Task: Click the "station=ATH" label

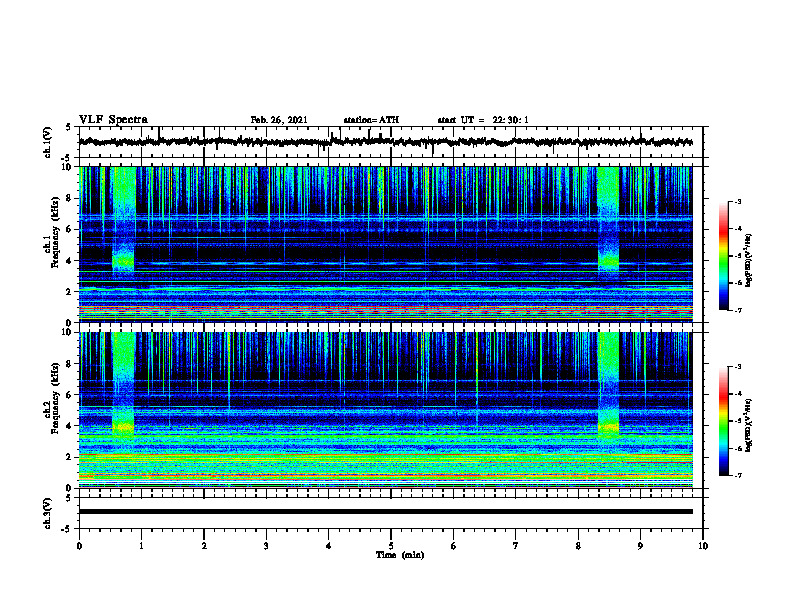Action: point(371,120)
